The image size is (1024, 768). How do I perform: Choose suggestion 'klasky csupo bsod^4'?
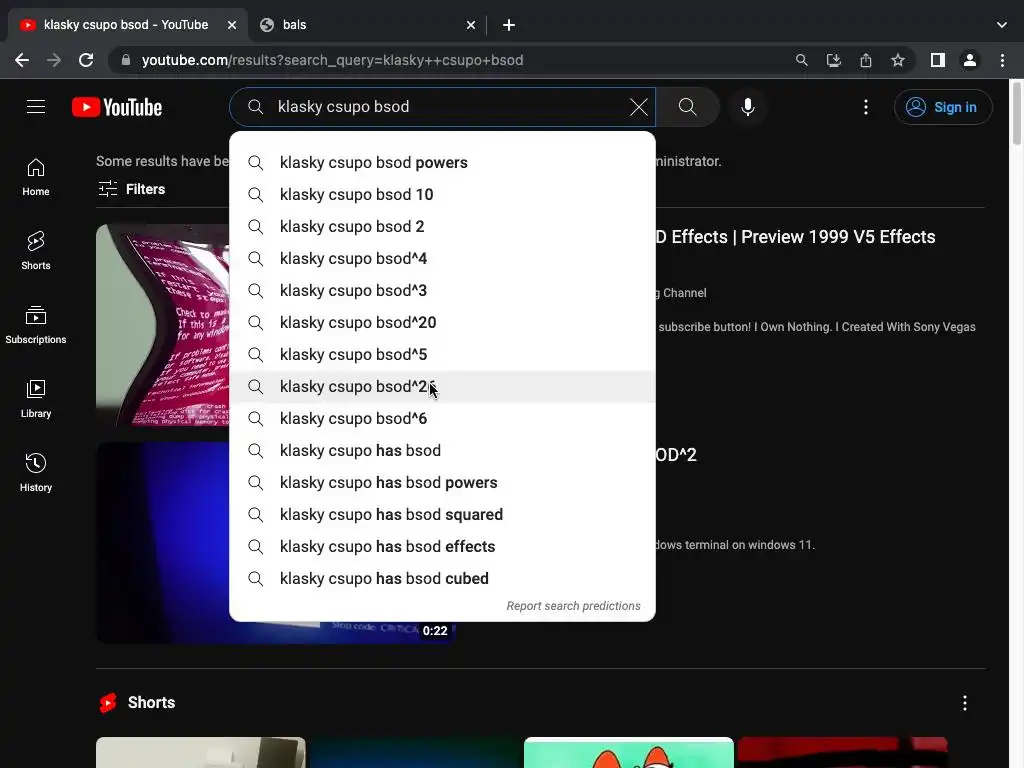click(442, 259)
